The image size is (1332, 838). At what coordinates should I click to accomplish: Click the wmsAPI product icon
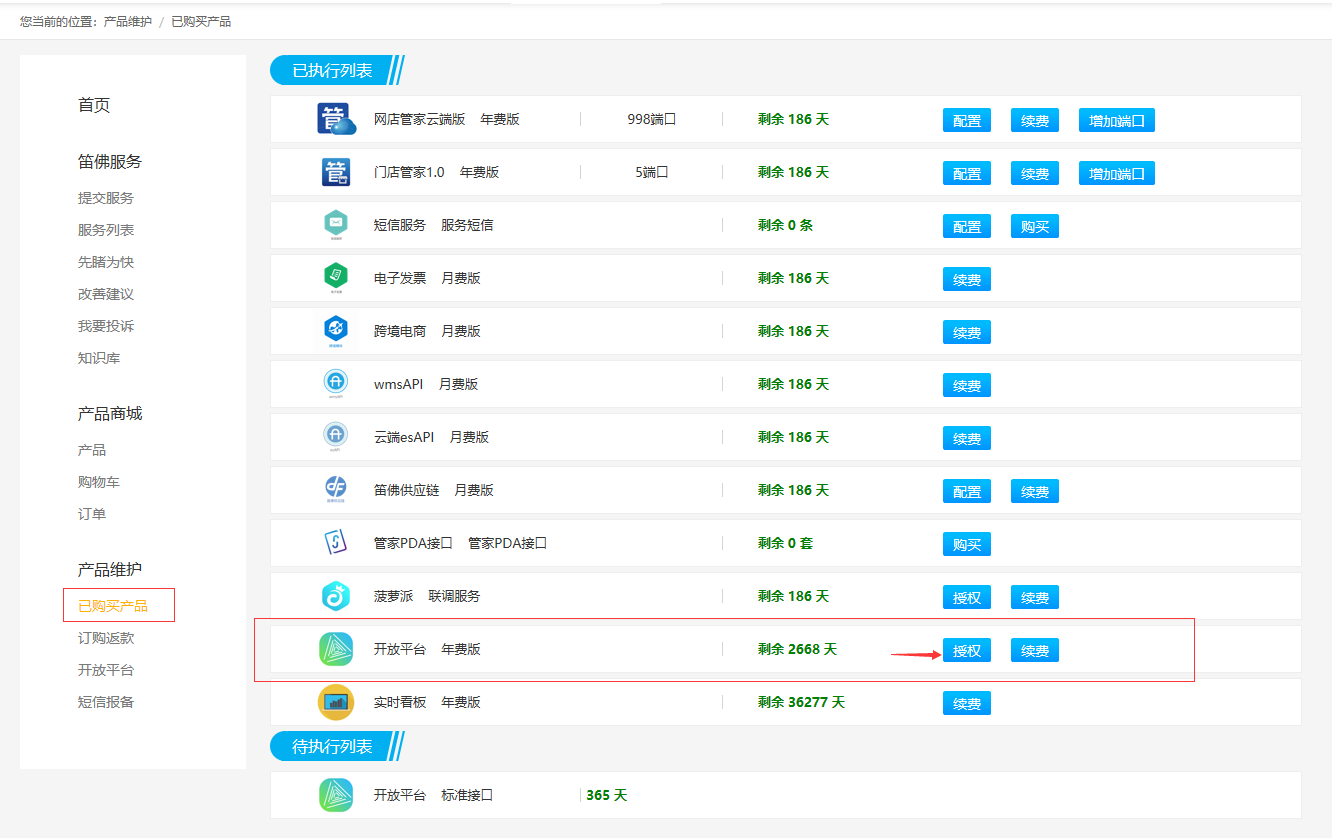coord(336,384)
